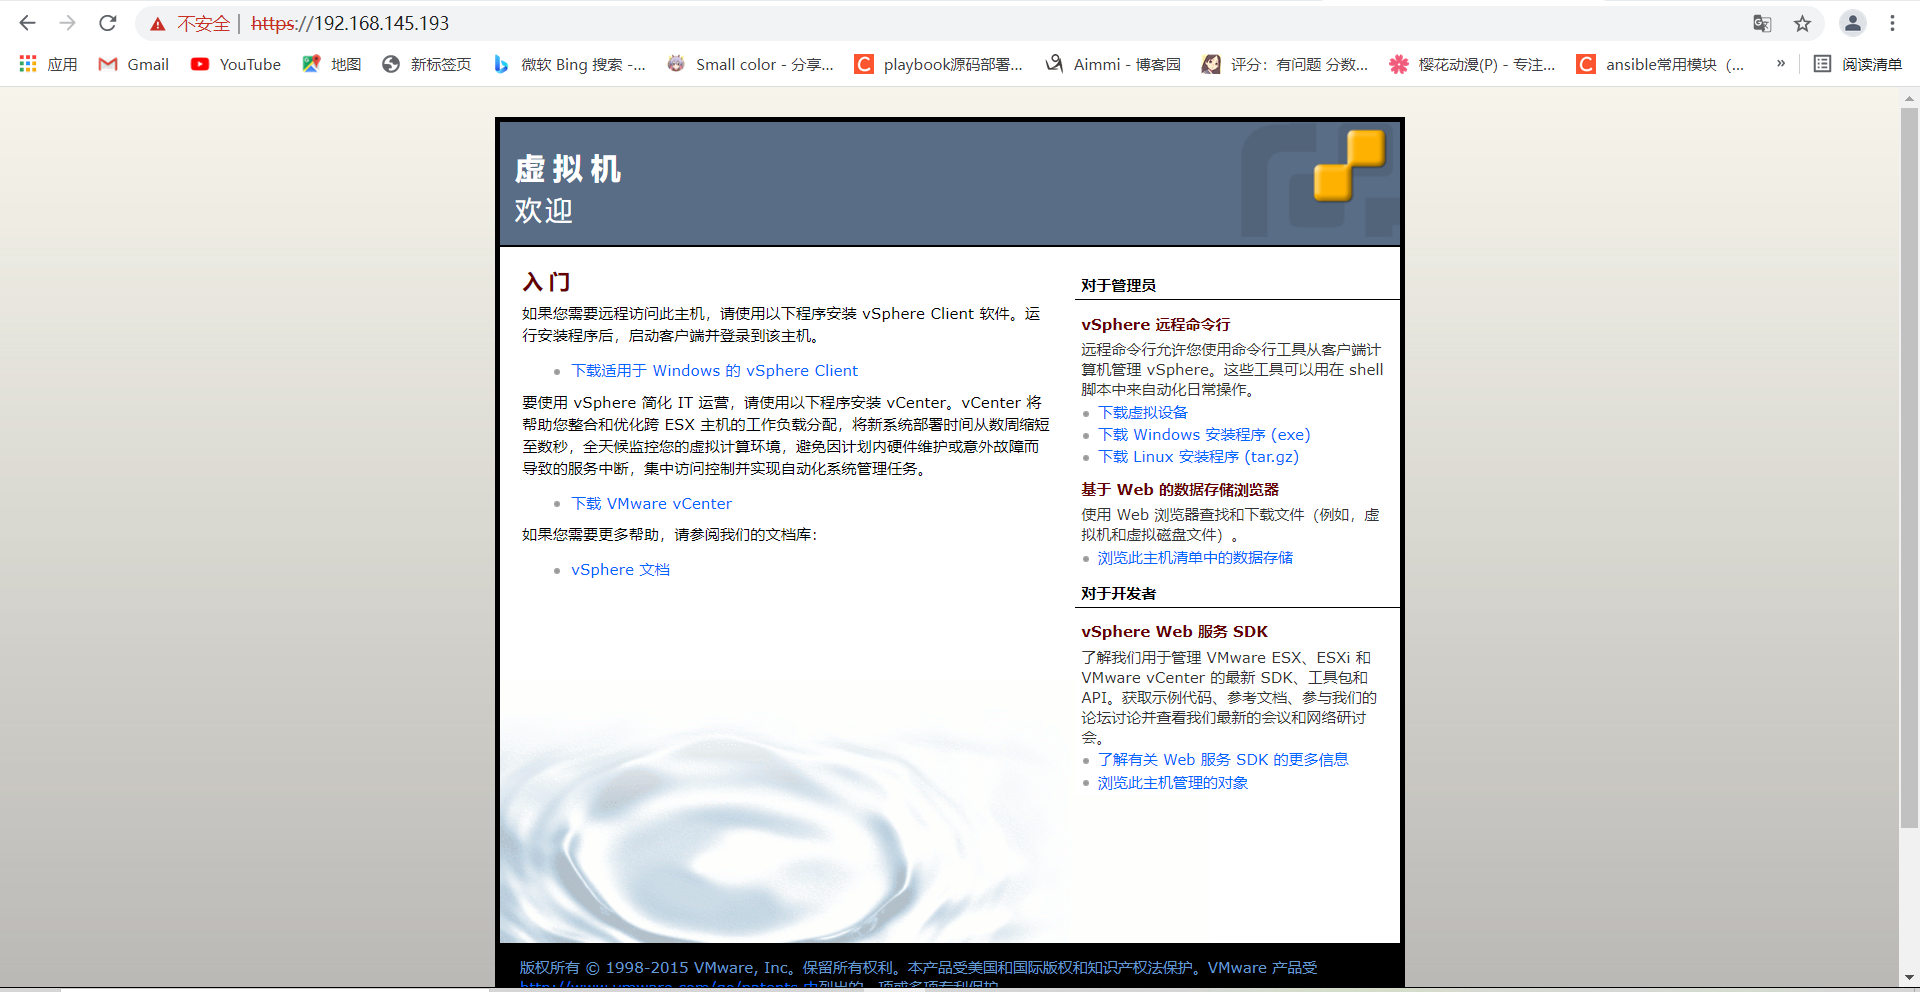This screenshot has width=1920, height=992.
Task: Open the 微软 Bing 搜索 bookmark
Action: tap(570, 64)
